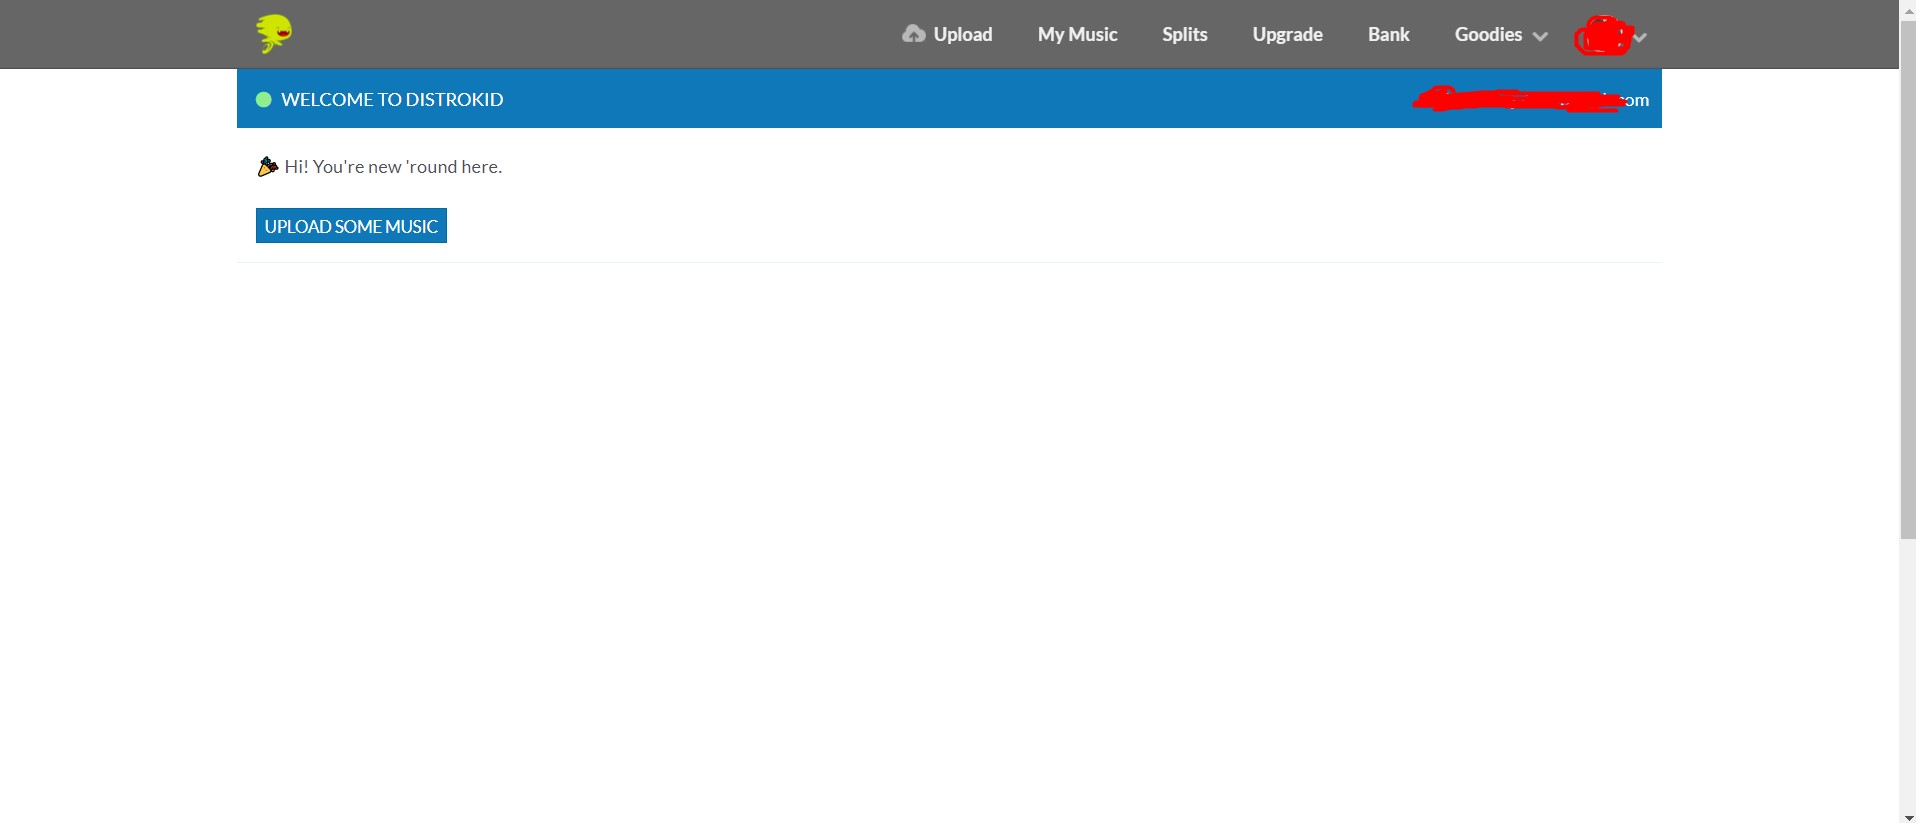Screen dimensions: 1916x823
Task: Click the Welcome to DistroKid heading
Action: coord(392,99)
